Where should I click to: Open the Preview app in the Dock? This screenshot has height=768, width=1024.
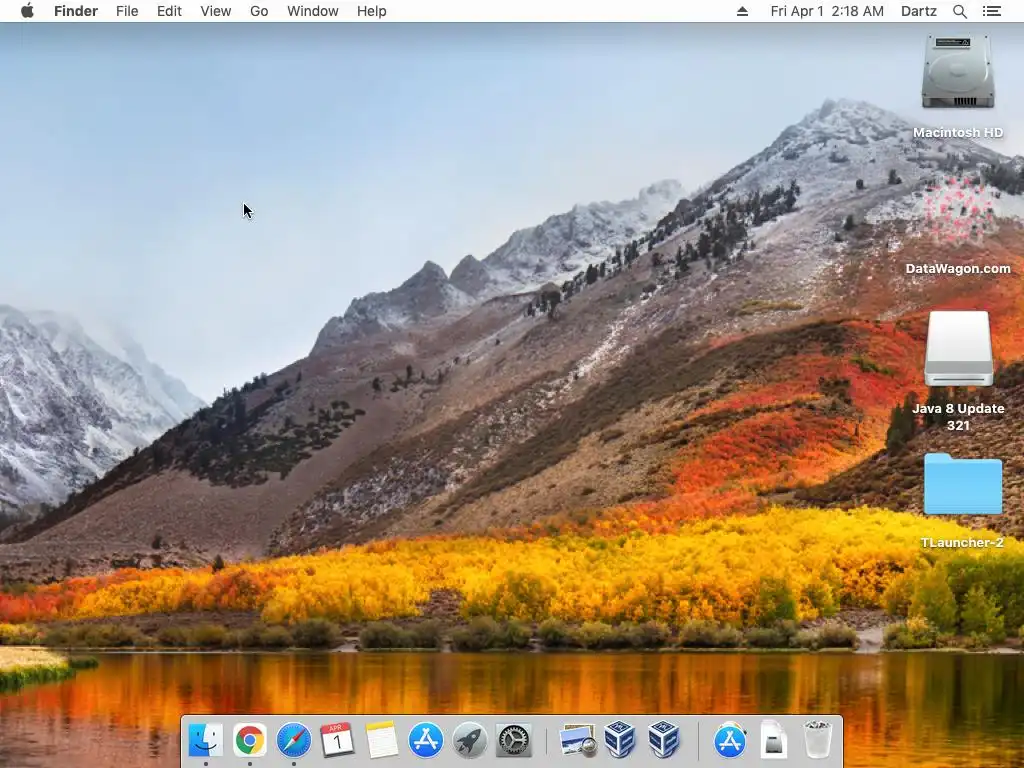pos(577,741)
